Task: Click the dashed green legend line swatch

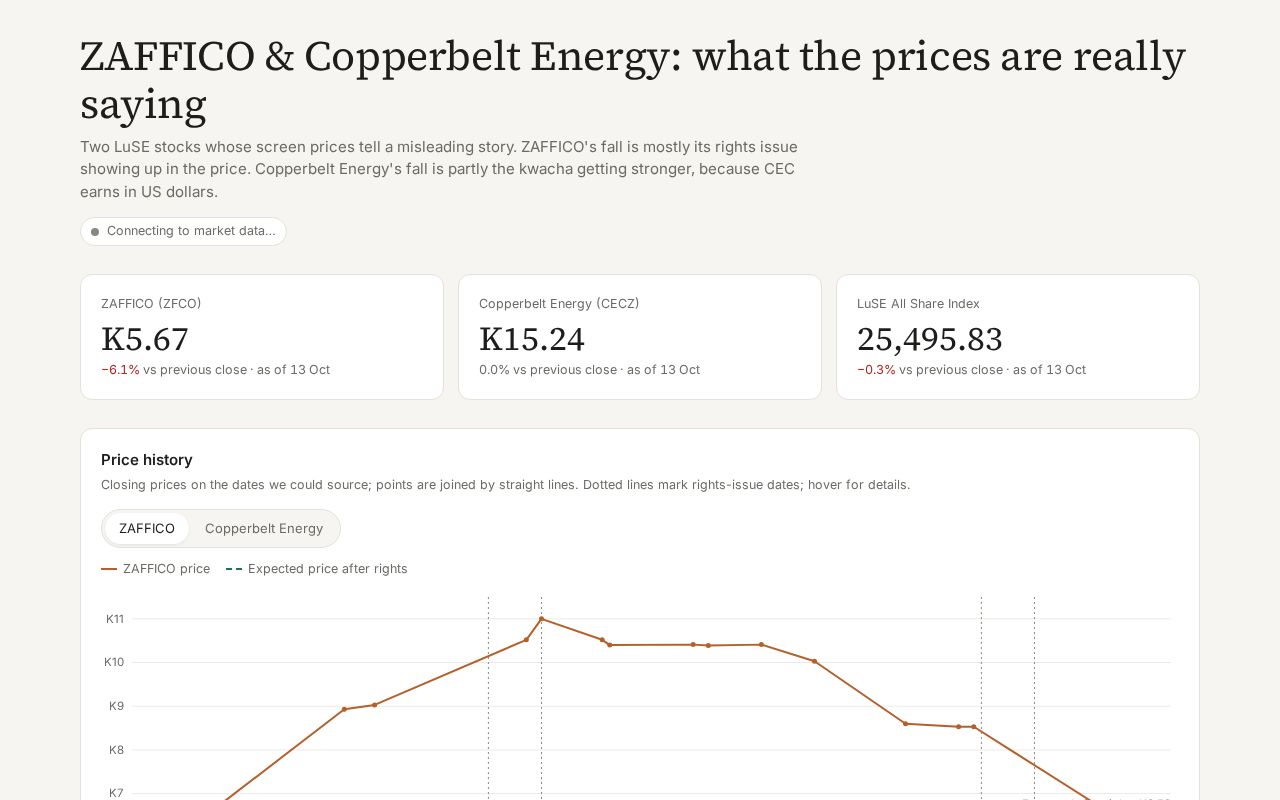Action: tap(234, 569)
